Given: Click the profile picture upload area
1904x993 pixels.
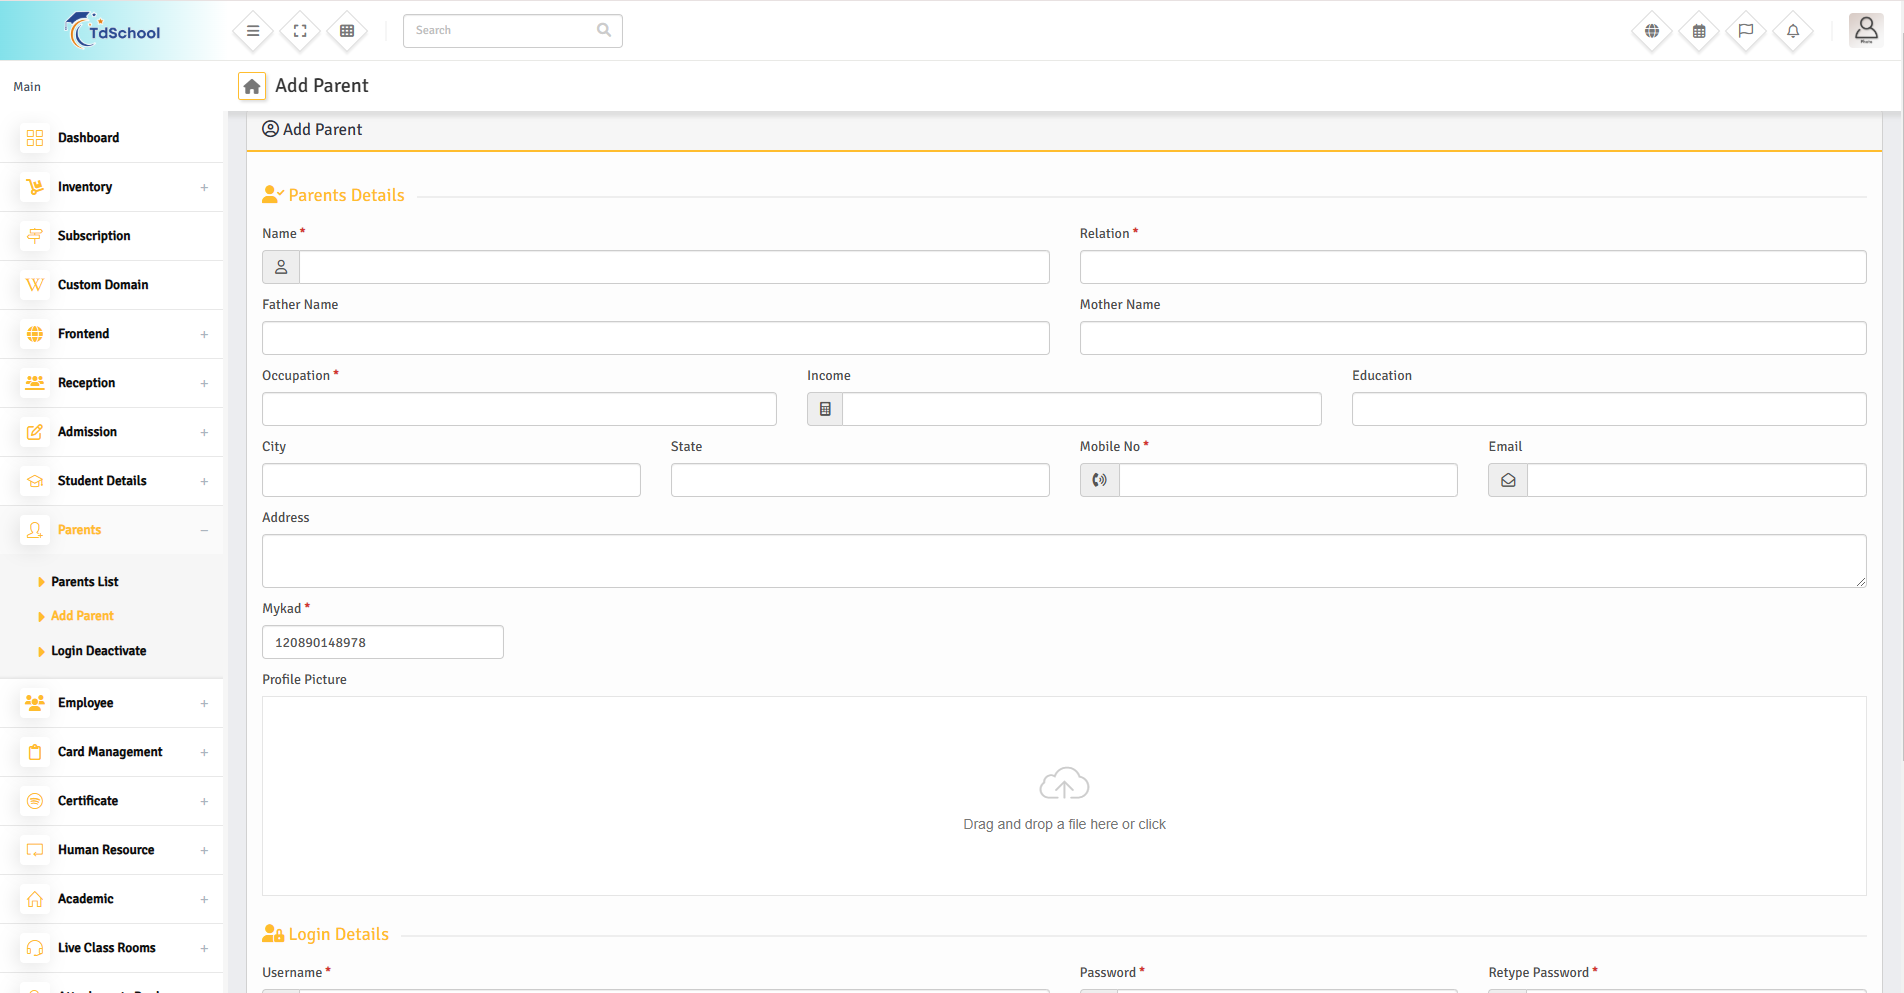Looking at the screenshot, I should click(x=1064, y=796).
